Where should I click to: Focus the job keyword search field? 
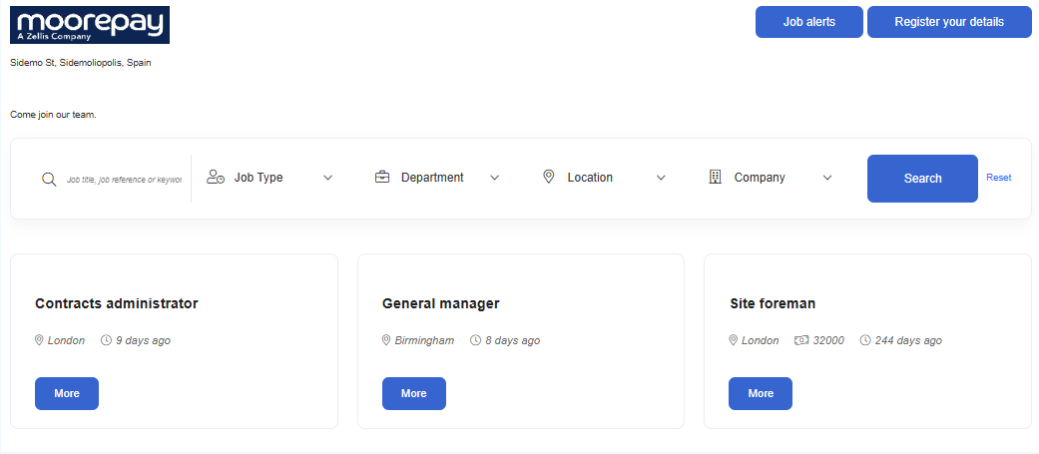click(124, 180)
